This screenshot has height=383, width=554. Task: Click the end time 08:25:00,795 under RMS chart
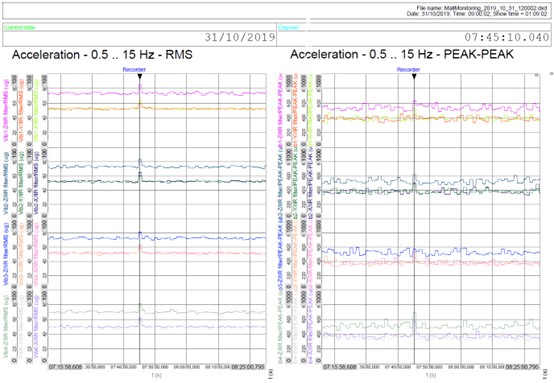coord(248,367)
